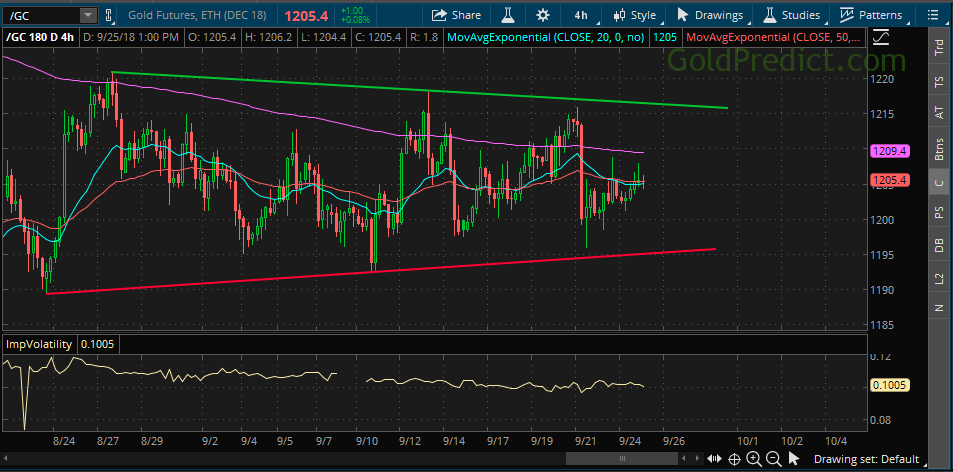Screen dimensions: 953x472
Task: Open the Drawings menu
Action: (x=710, y=15)
